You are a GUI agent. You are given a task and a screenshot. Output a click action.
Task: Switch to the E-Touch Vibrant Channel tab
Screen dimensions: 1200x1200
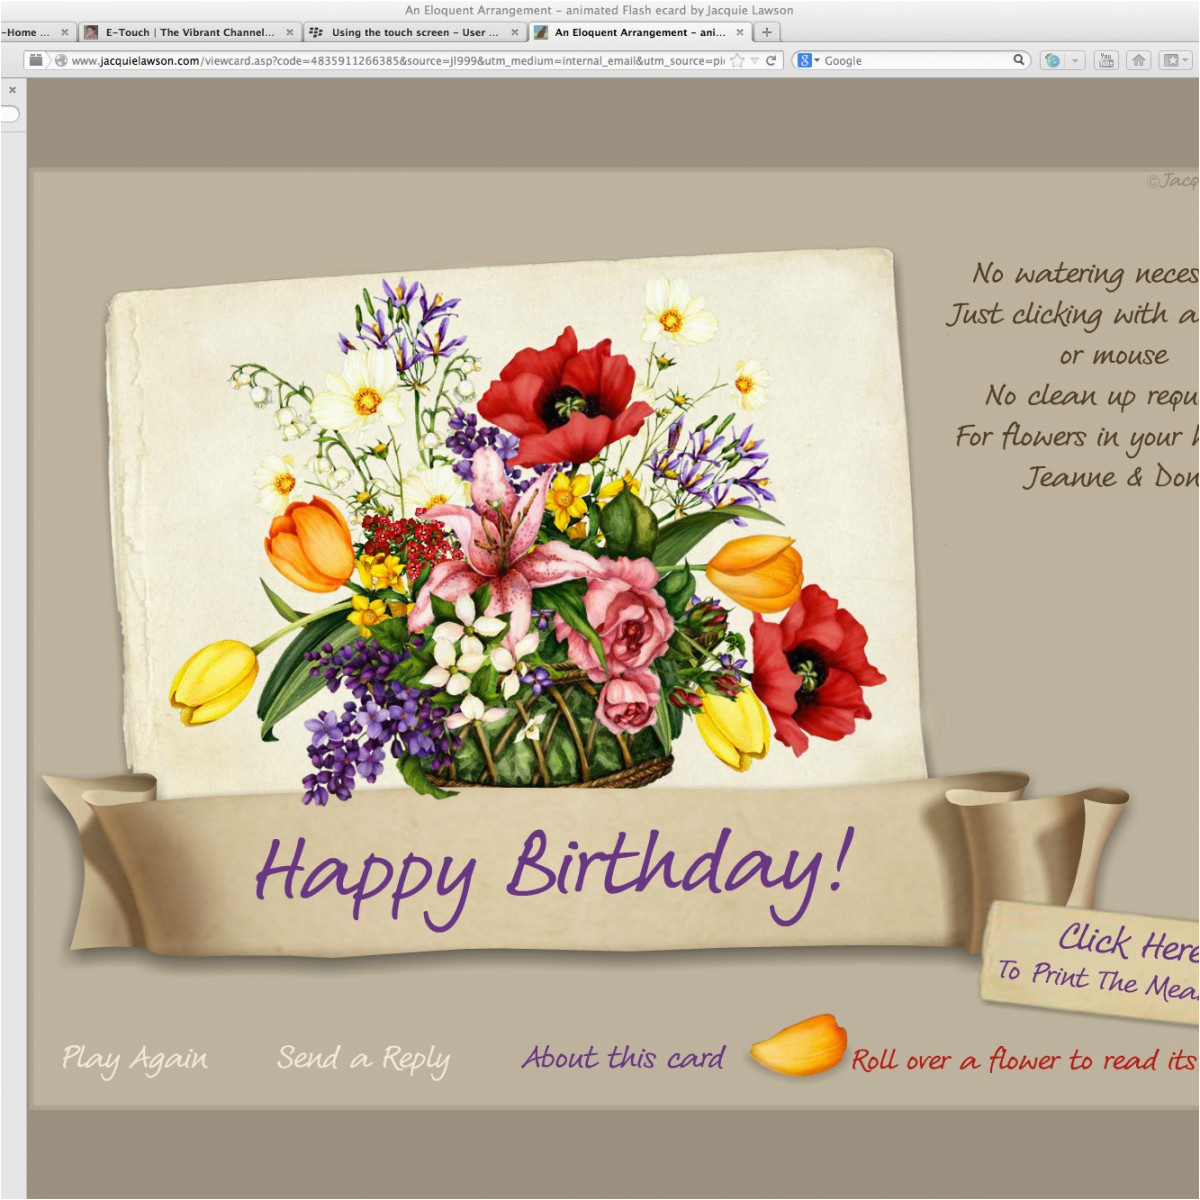(x=189, y=32)
